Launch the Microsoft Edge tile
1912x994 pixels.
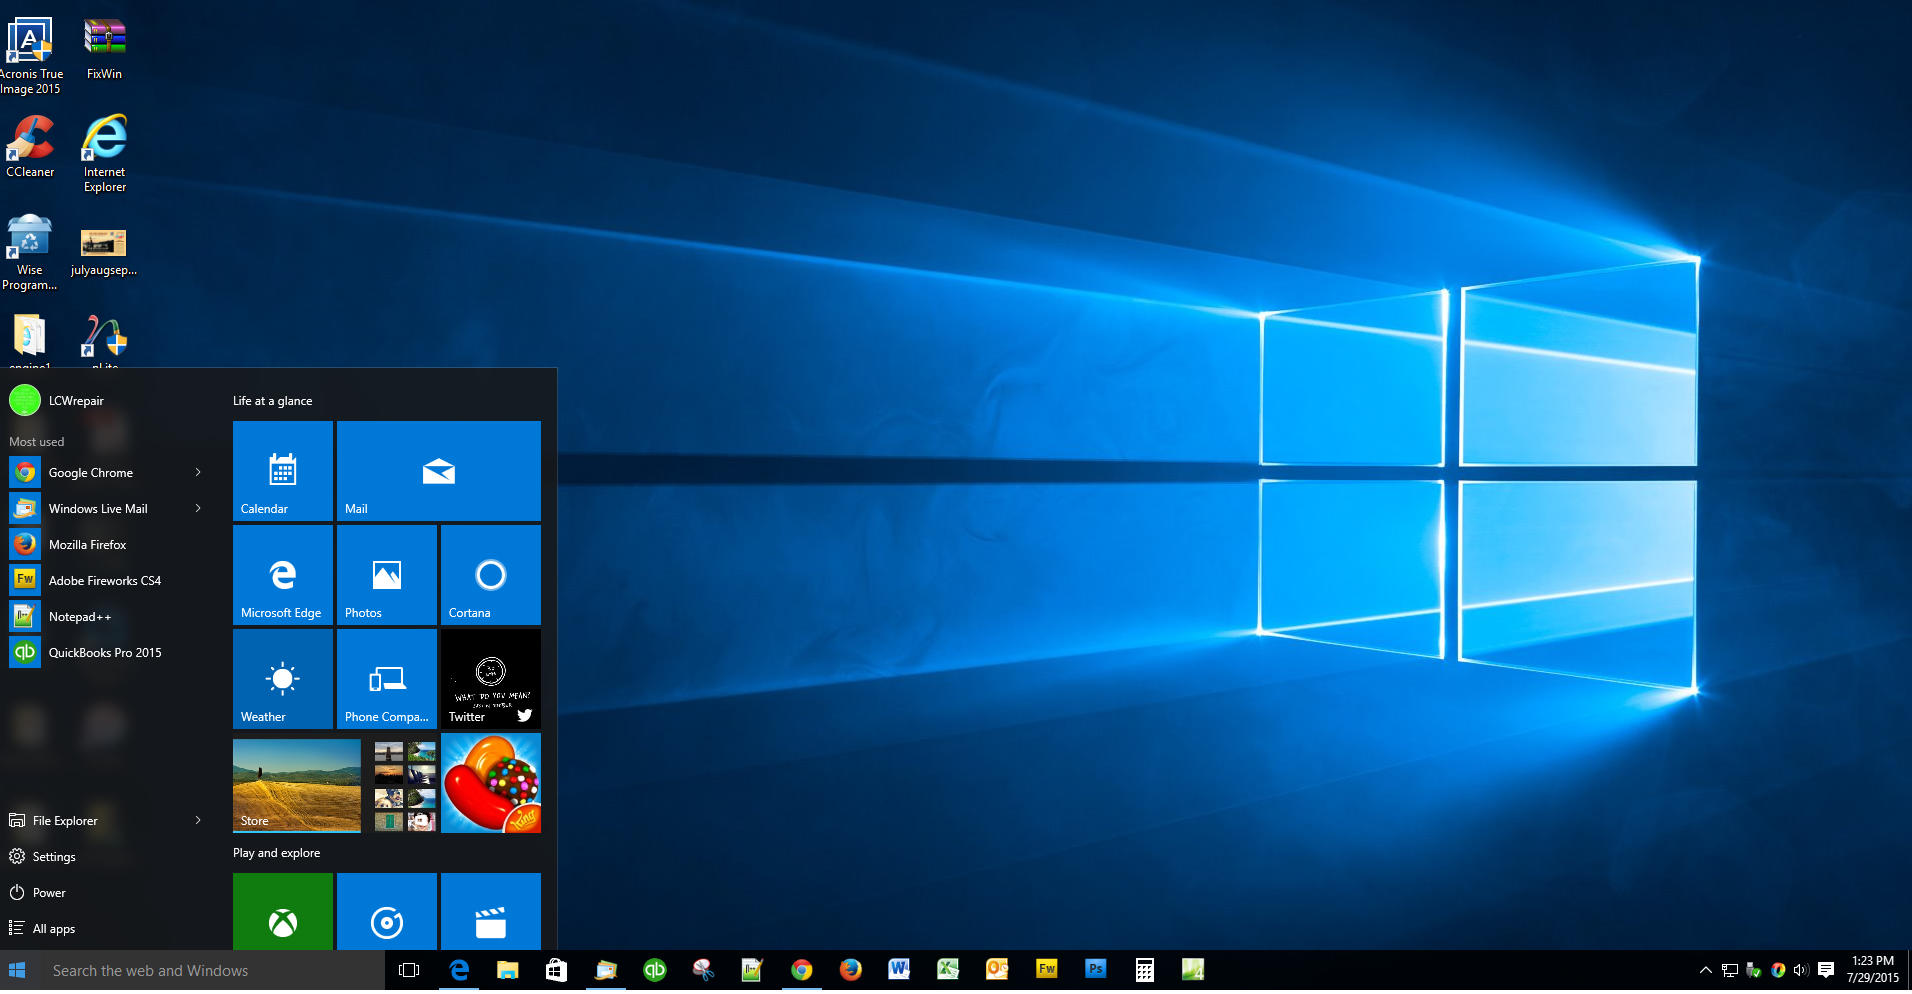tap(283, 575)
